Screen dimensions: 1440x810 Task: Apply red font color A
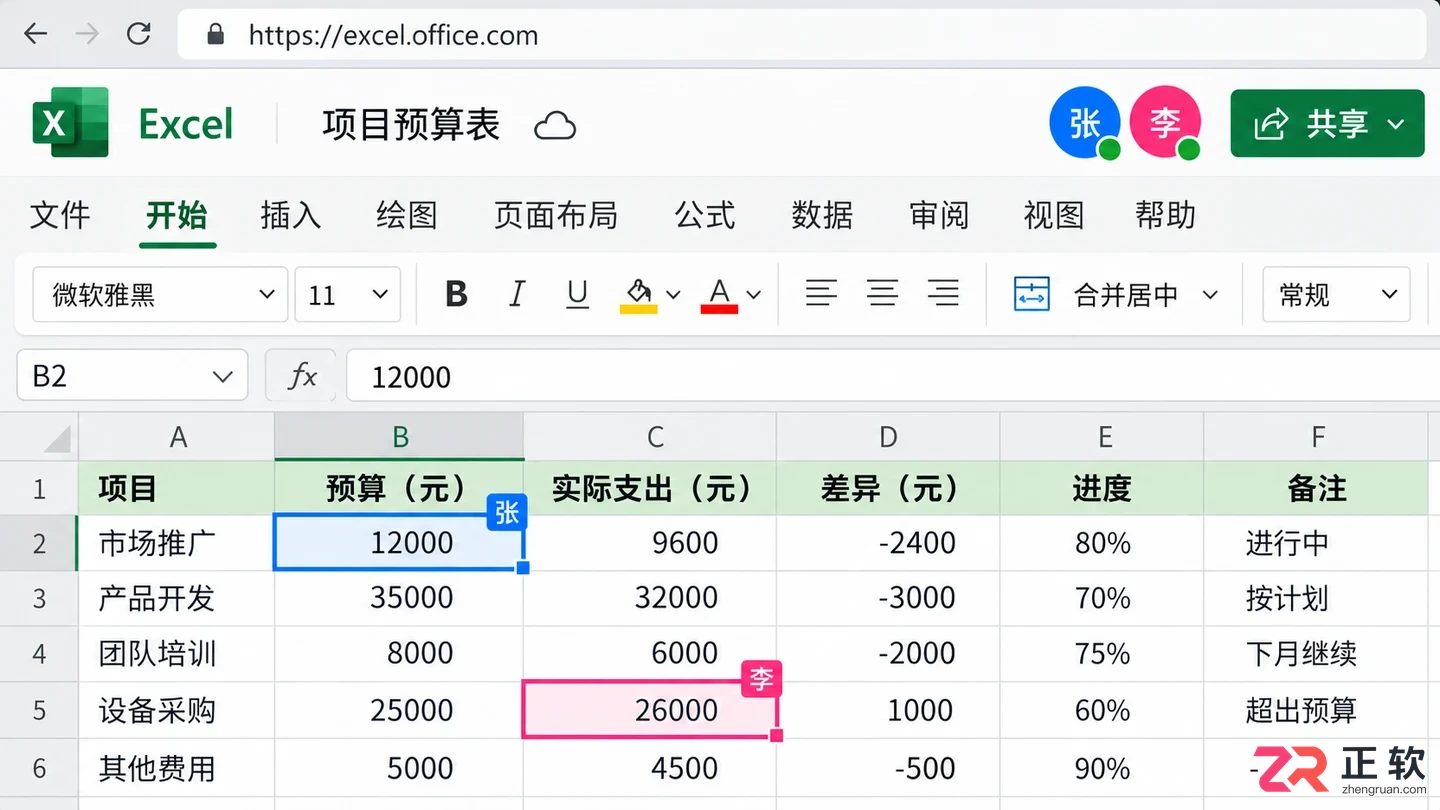pyautogui.click(x=719, y=294)
